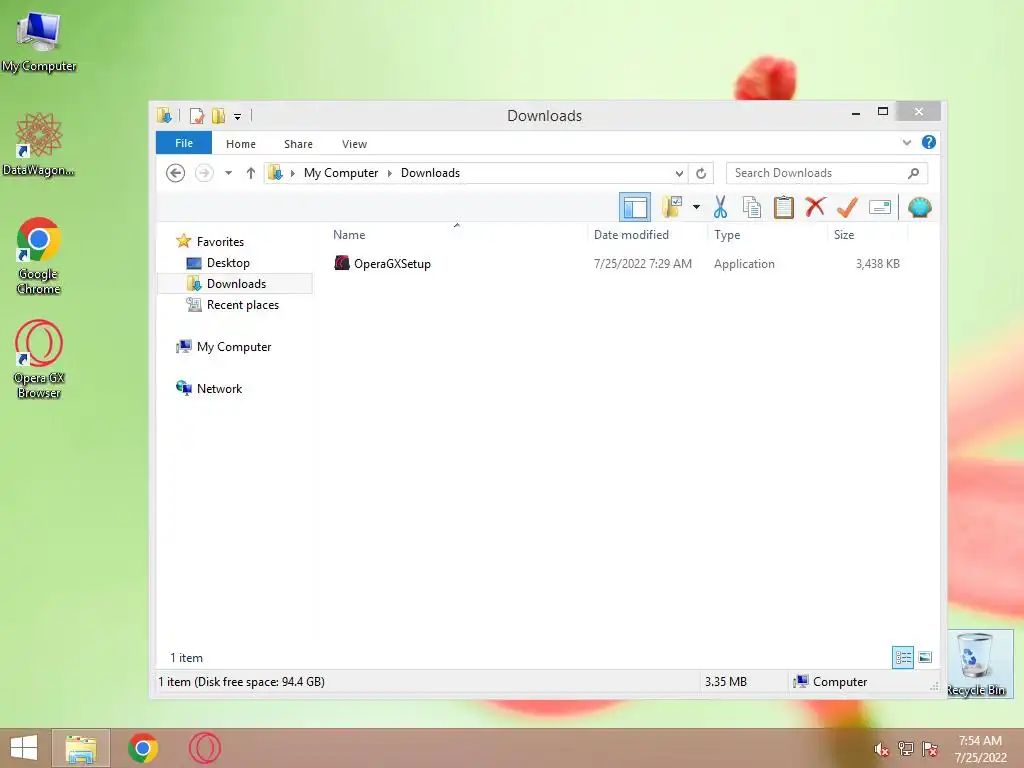
Task: Expand breadcrumb arrow before My Computer
Action: tap(293, 173)
